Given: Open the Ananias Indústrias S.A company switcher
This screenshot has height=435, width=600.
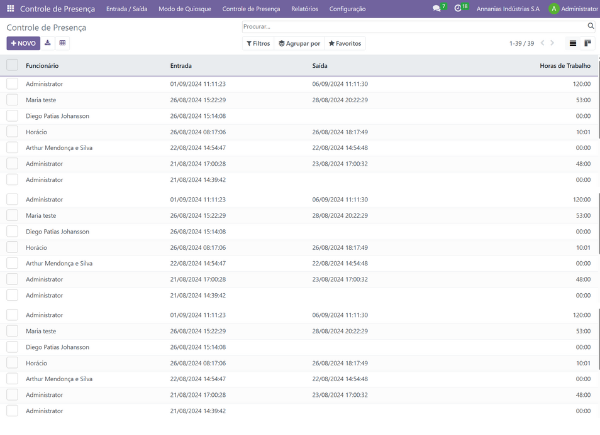Looking at the screenshot, I should point(508,8).
